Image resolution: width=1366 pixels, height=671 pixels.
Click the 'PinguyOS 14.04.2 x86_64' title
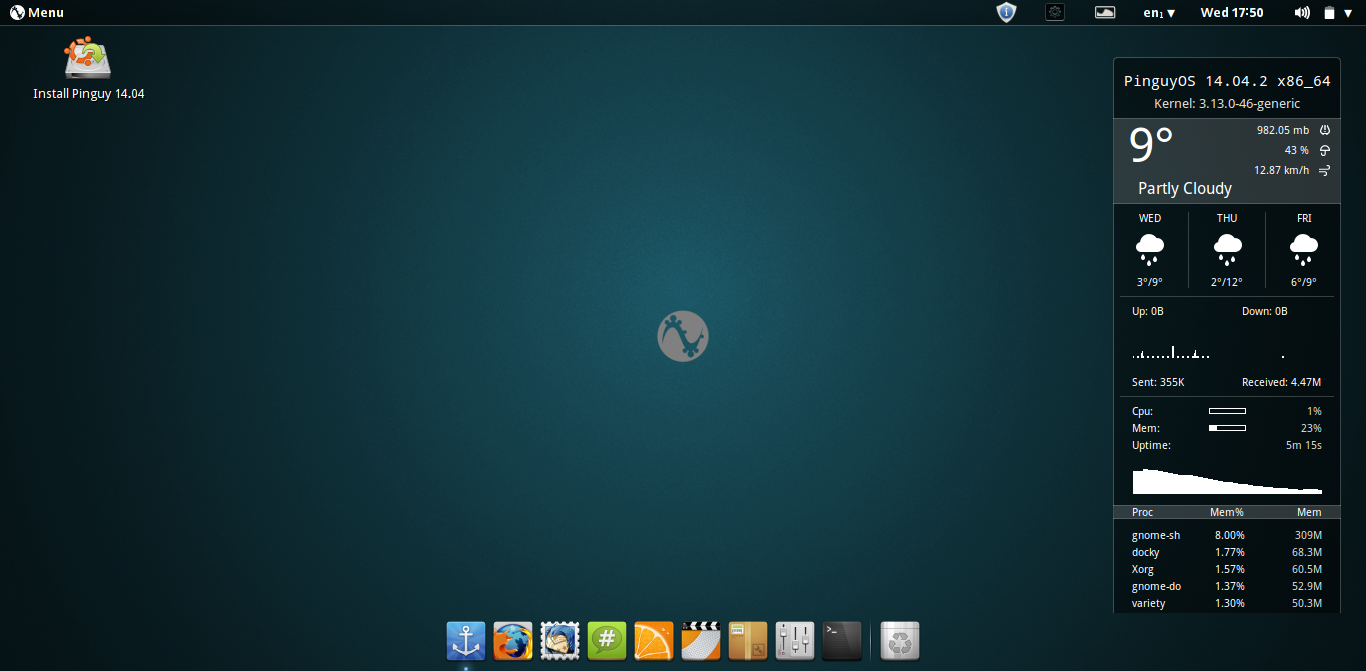pyautogui.click(x=1227, y=81)
